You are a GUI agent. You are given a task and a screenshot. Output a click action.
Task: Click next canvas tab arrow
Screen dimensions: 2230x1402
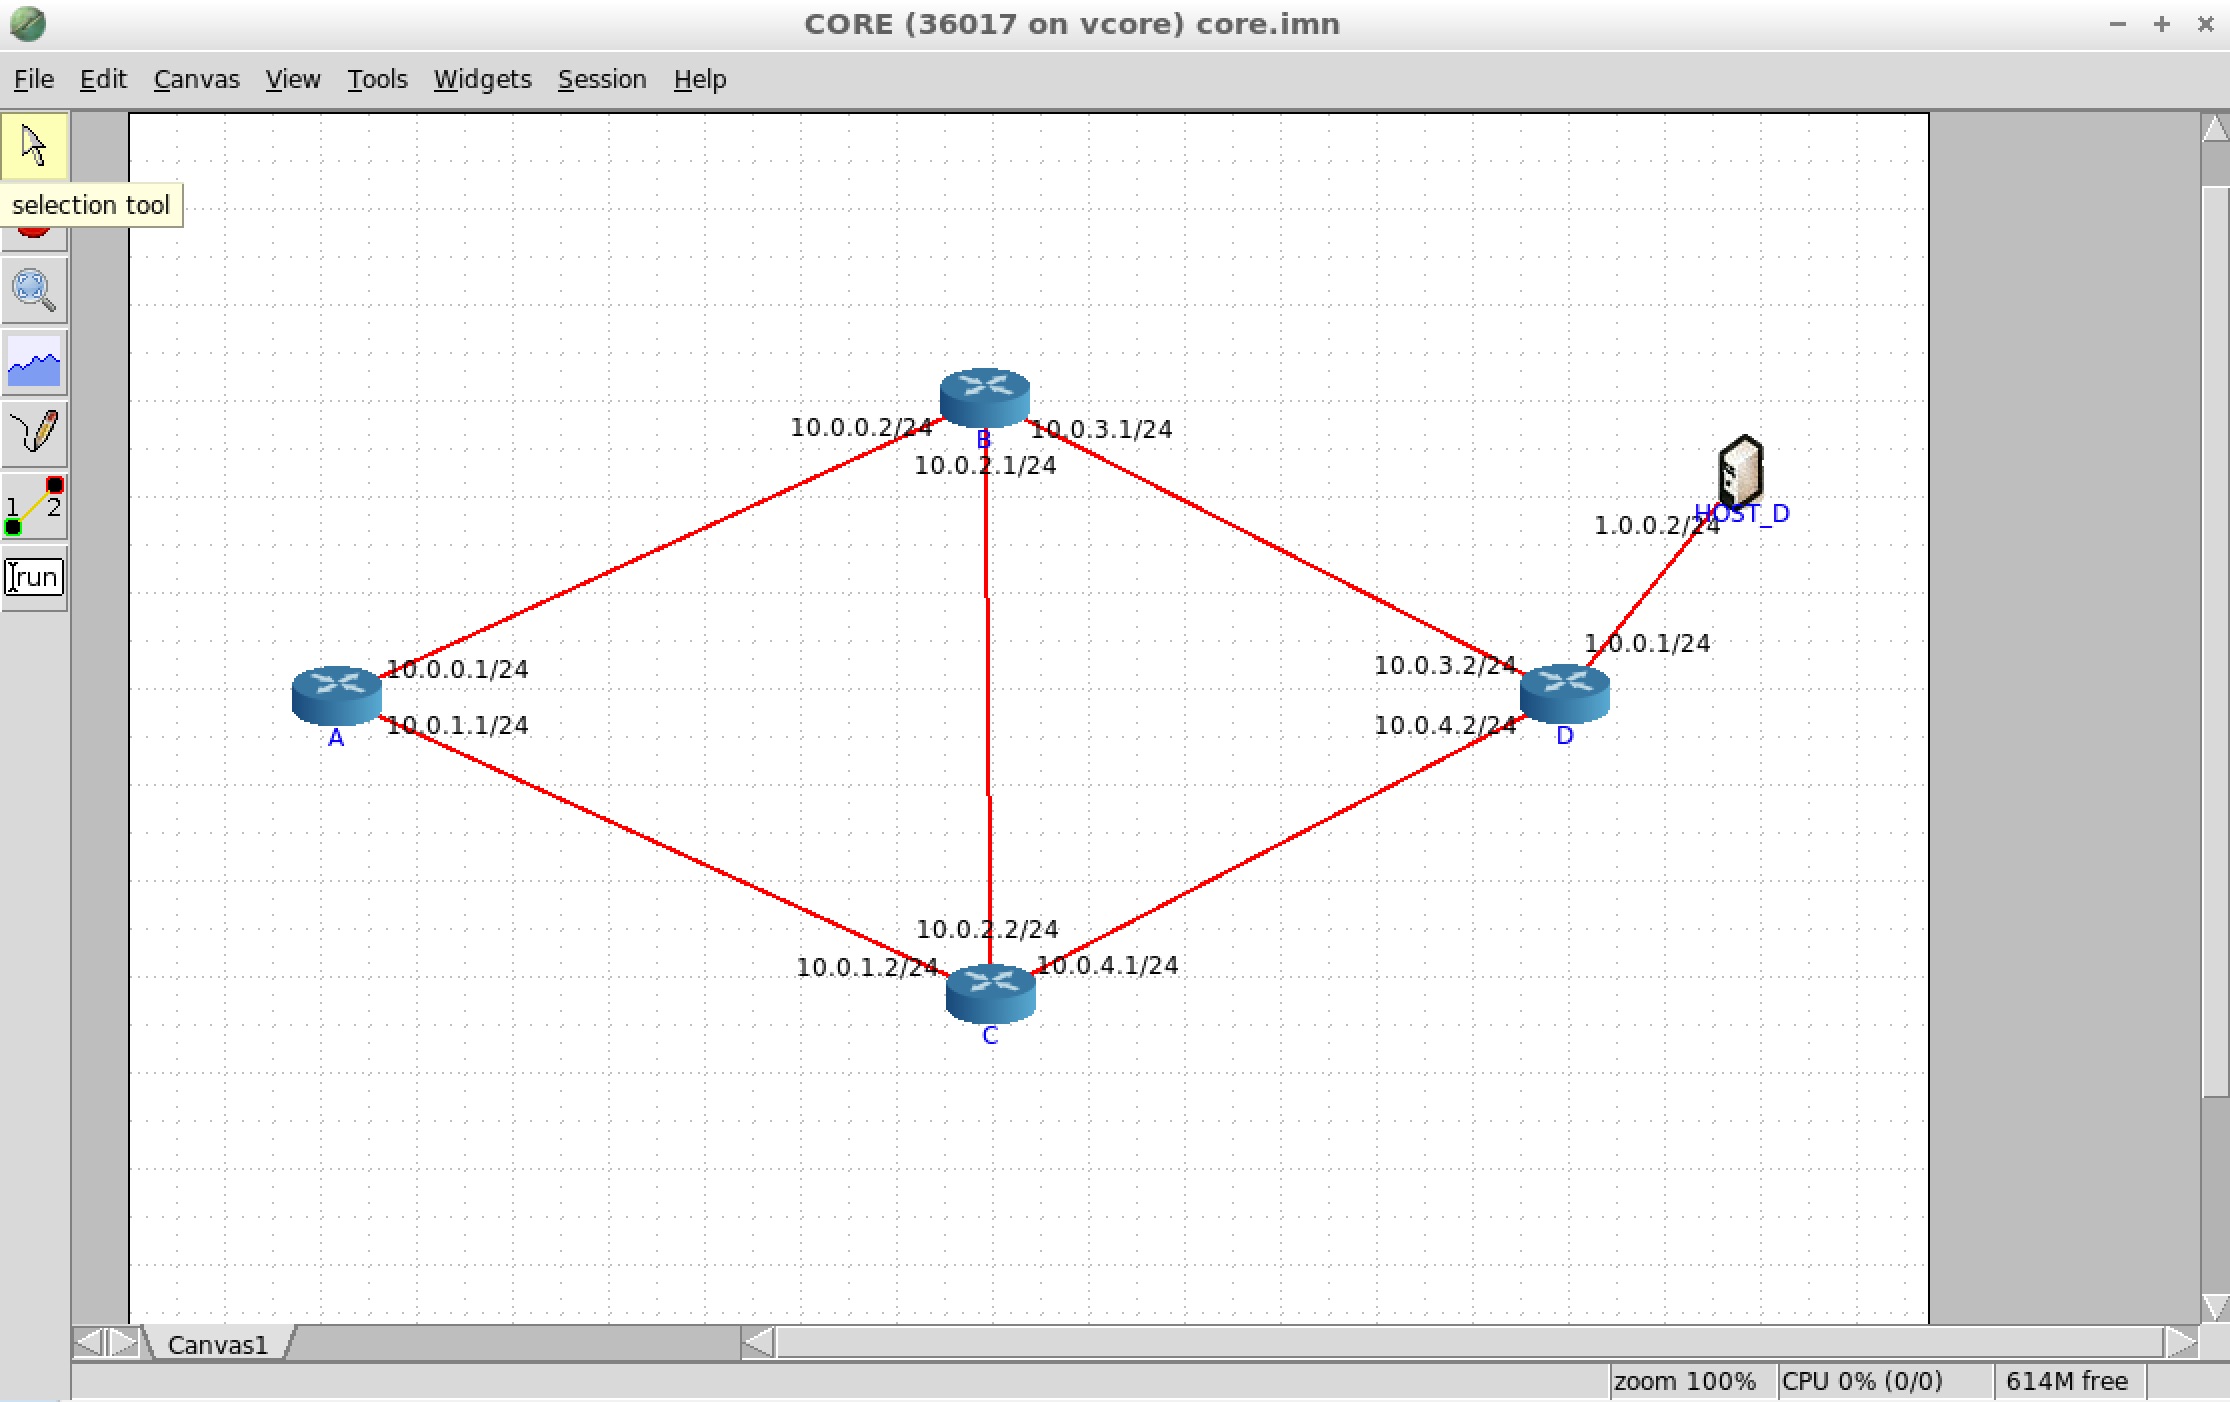click(x=123, y=1342)
